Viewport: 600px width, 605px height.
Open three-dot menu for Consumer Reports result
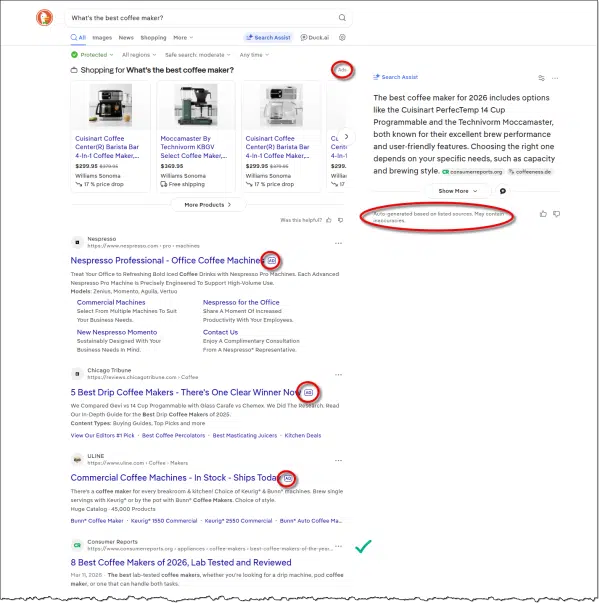point(338,546)
